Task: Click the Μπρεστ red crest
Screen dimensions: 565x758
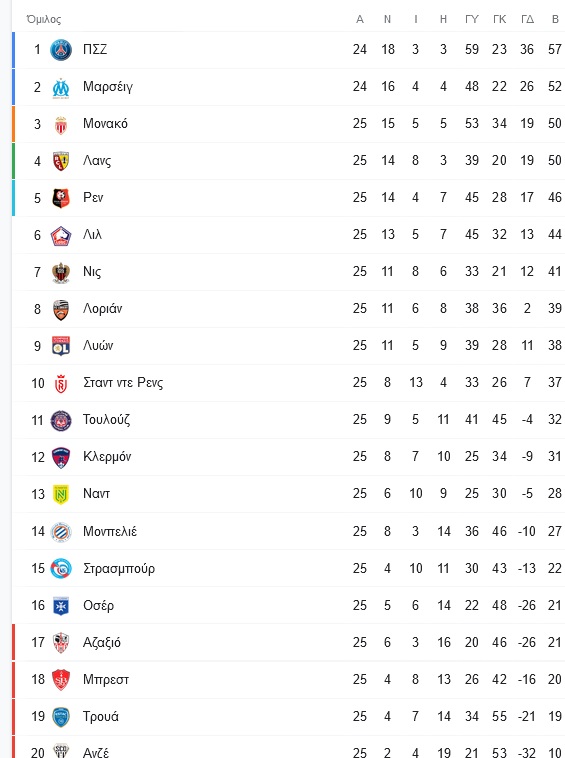Action: 61,680
